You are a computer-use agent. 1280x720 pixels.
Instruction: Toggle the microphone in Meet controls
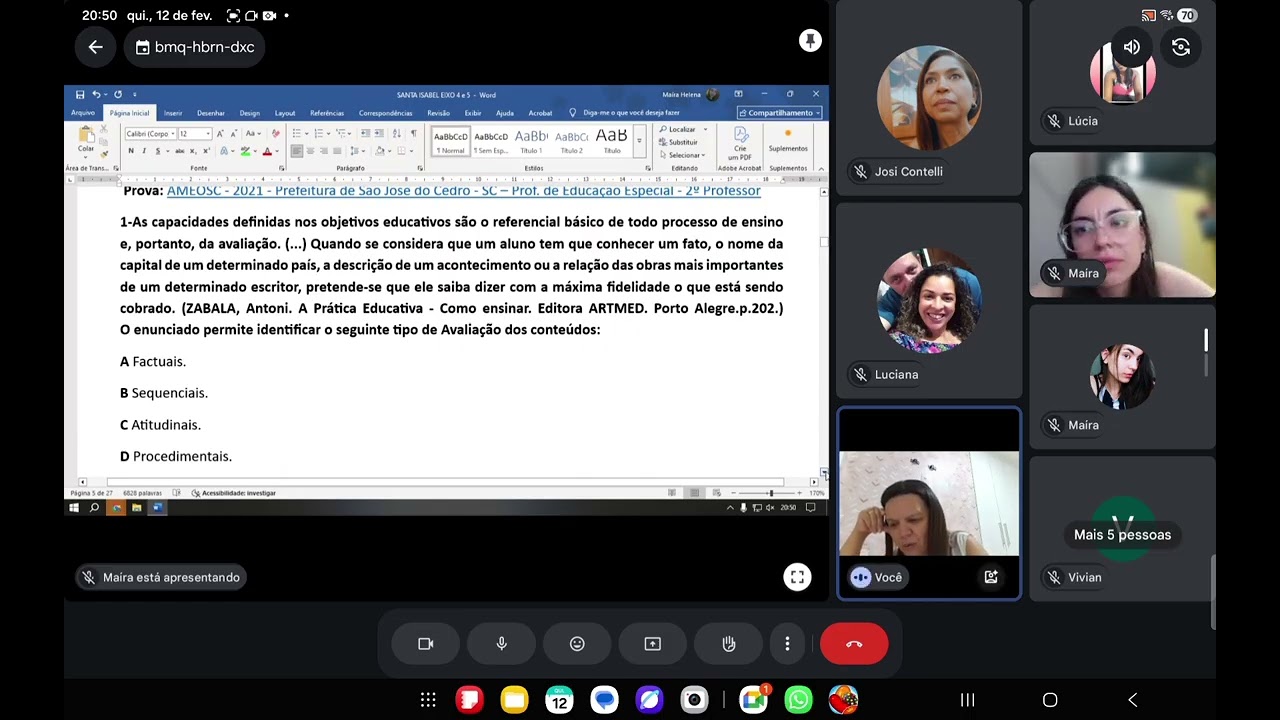click(502, 644)
